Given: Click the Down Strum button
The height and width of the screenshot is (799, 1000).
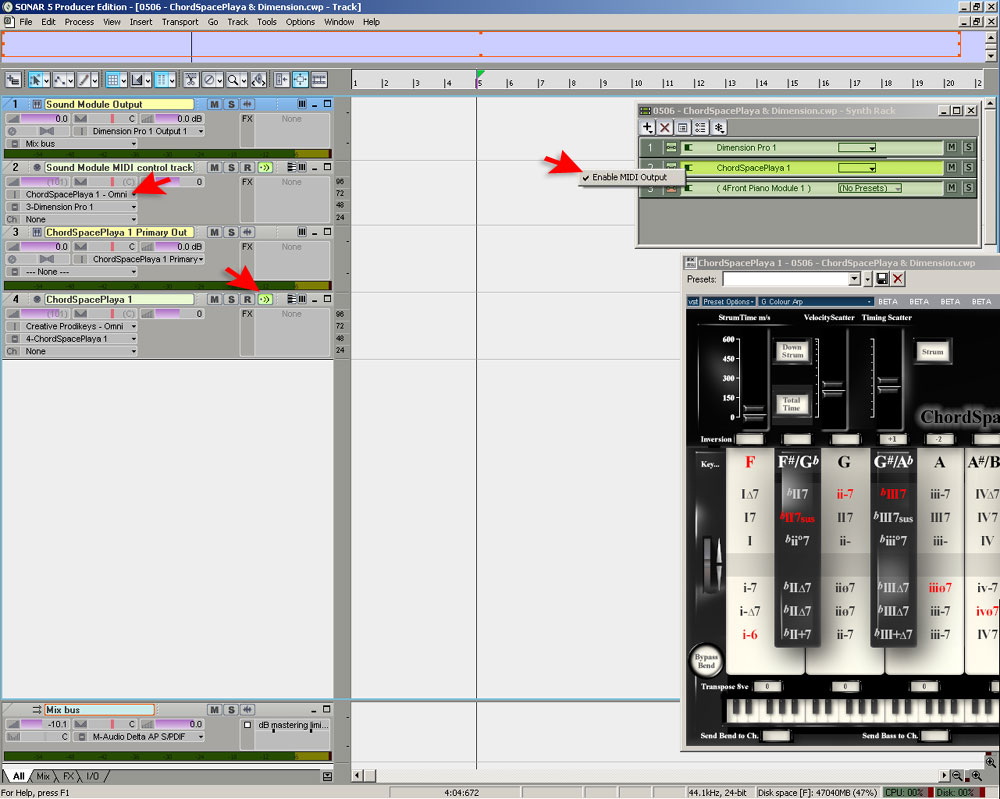Looking at the screenshot, I should pos(792,351).
